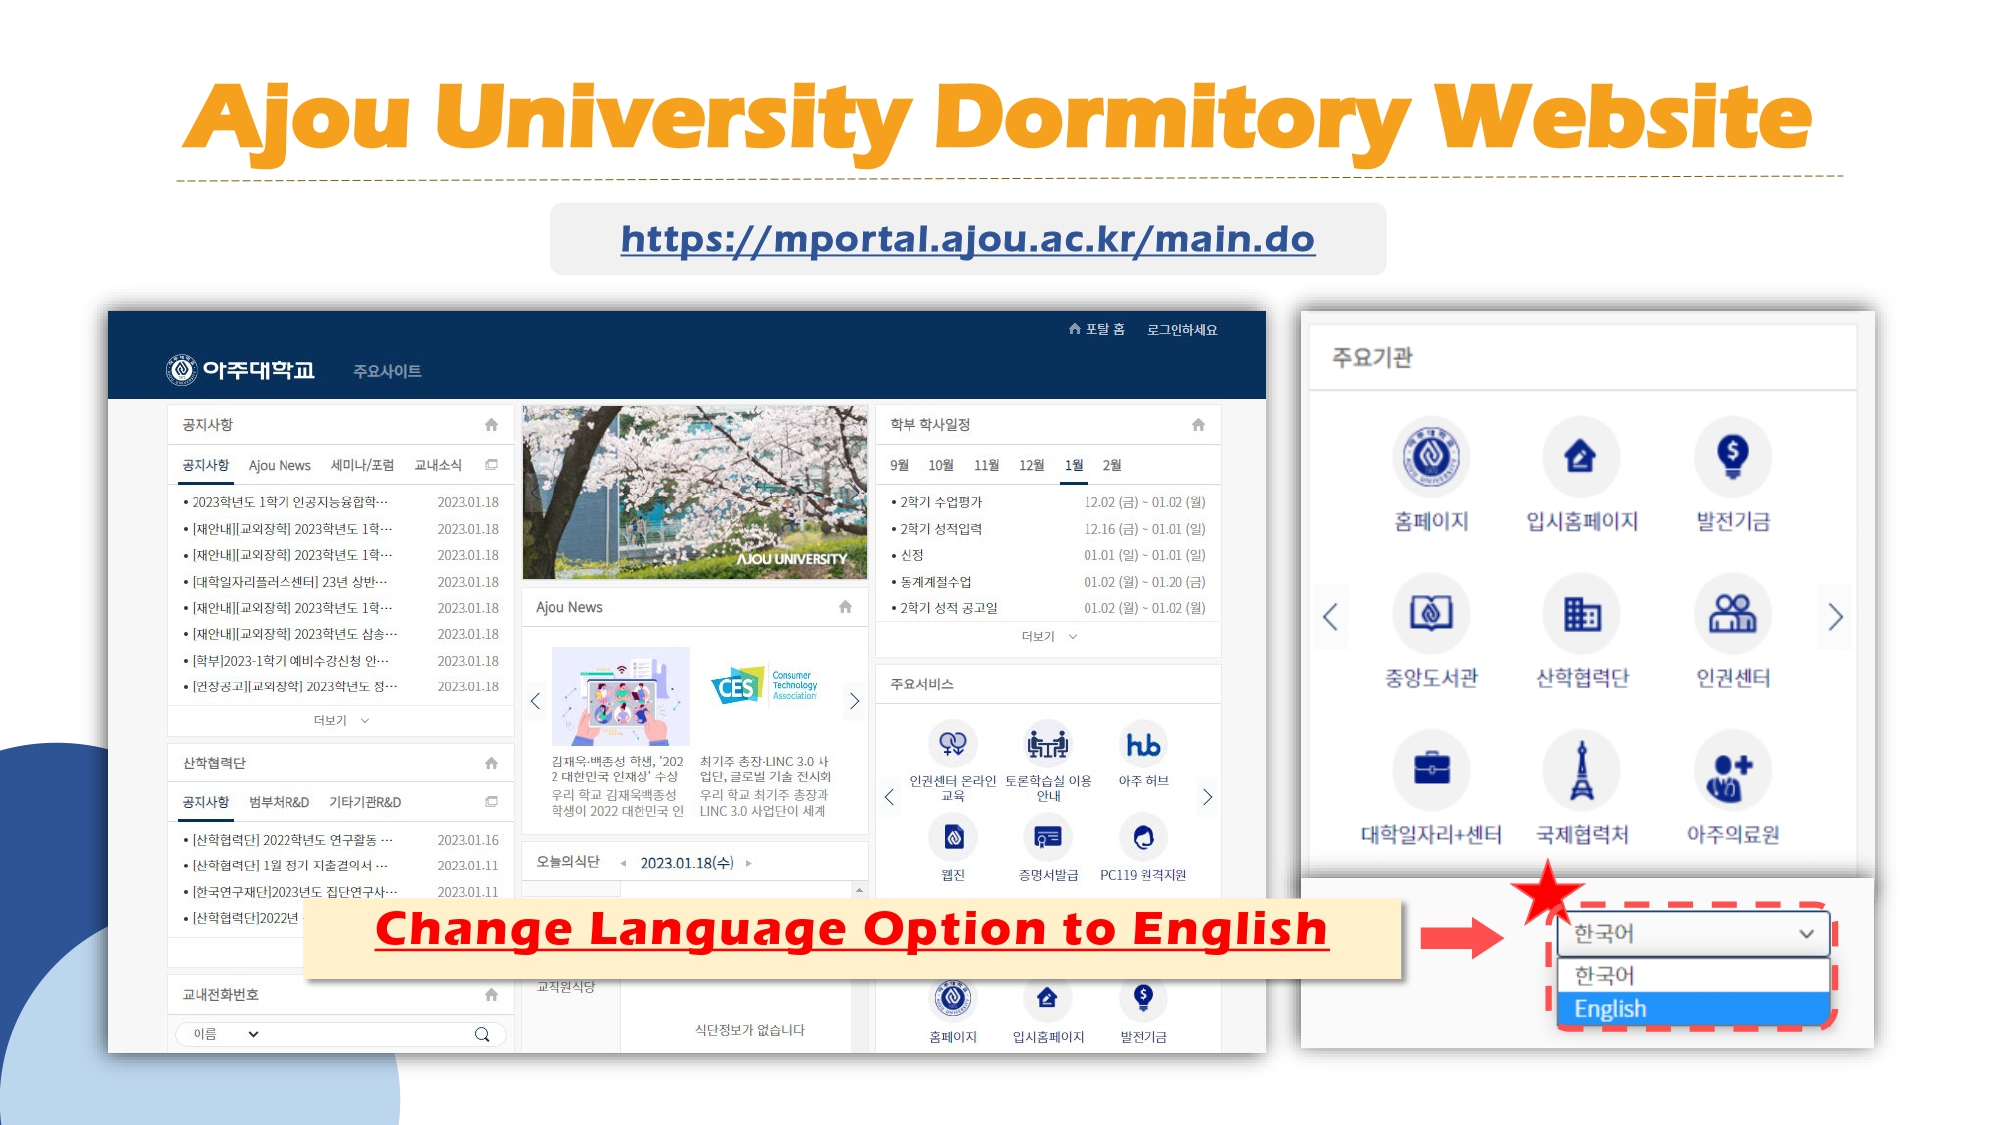The width and height of the screenshot is (2000, 1125).
Task: Select the 2월 month tab
Action: (x=1112, y=465)
